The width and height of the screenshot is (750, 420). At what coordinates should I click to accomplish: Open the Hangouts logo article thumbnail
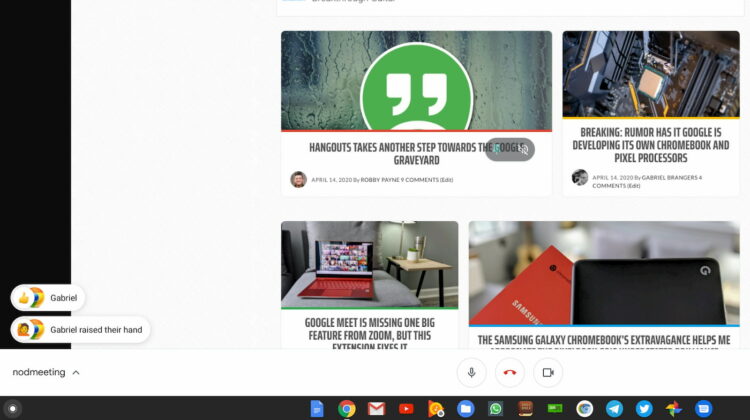coord(416,80)
